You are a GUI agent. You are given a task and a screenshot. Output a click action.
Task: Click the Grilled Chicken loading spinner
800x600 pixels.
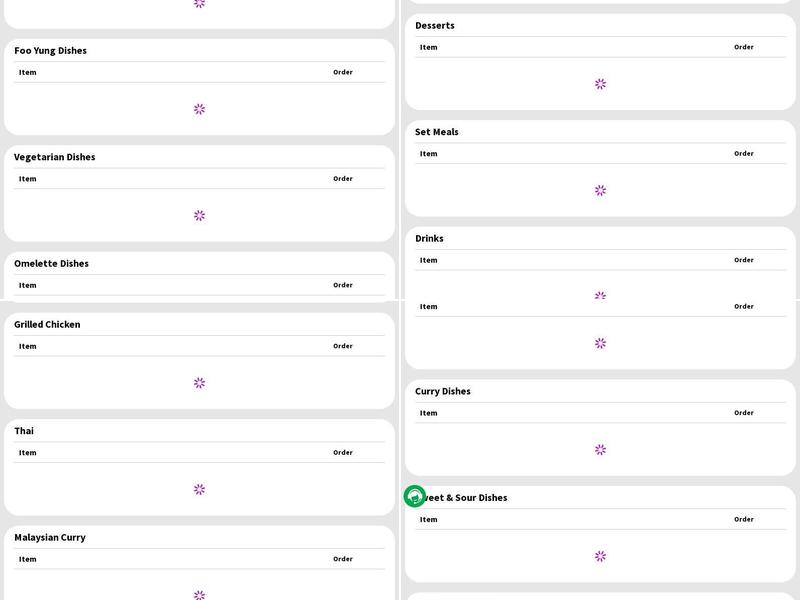coord(199,383)
